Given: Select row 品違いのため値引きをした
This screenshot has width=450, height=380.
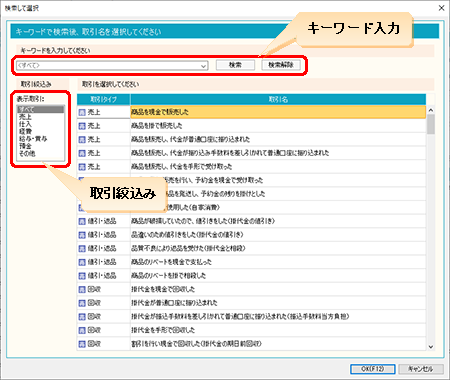Looking at the screenshot, I should coord(252,235).
